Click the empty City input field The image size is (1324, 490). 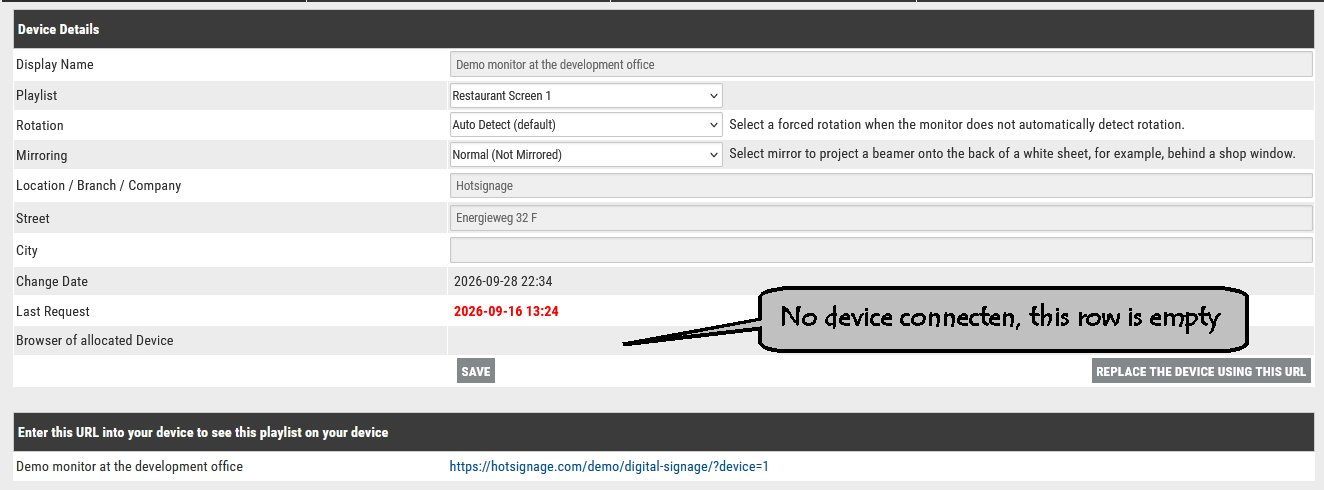[881, 250]
